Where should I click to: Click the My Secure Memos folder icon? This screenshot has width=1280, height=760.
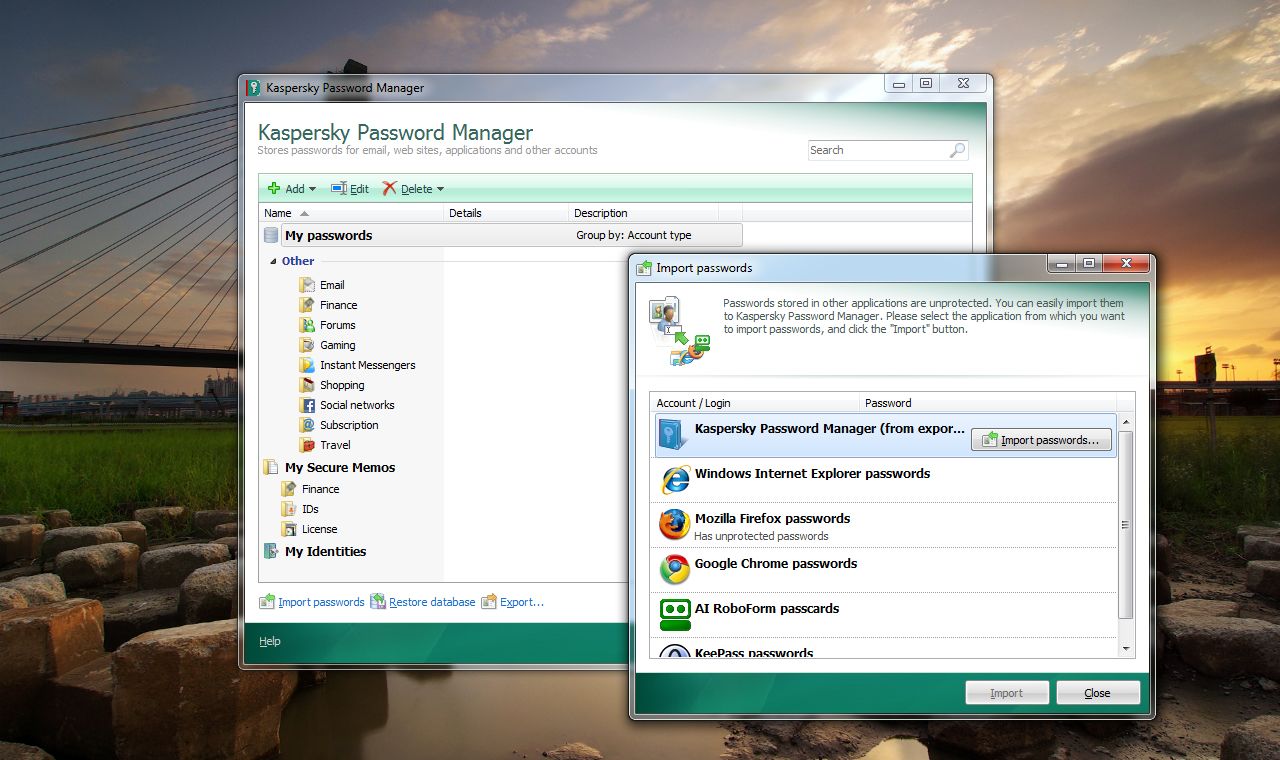(271, 467)
